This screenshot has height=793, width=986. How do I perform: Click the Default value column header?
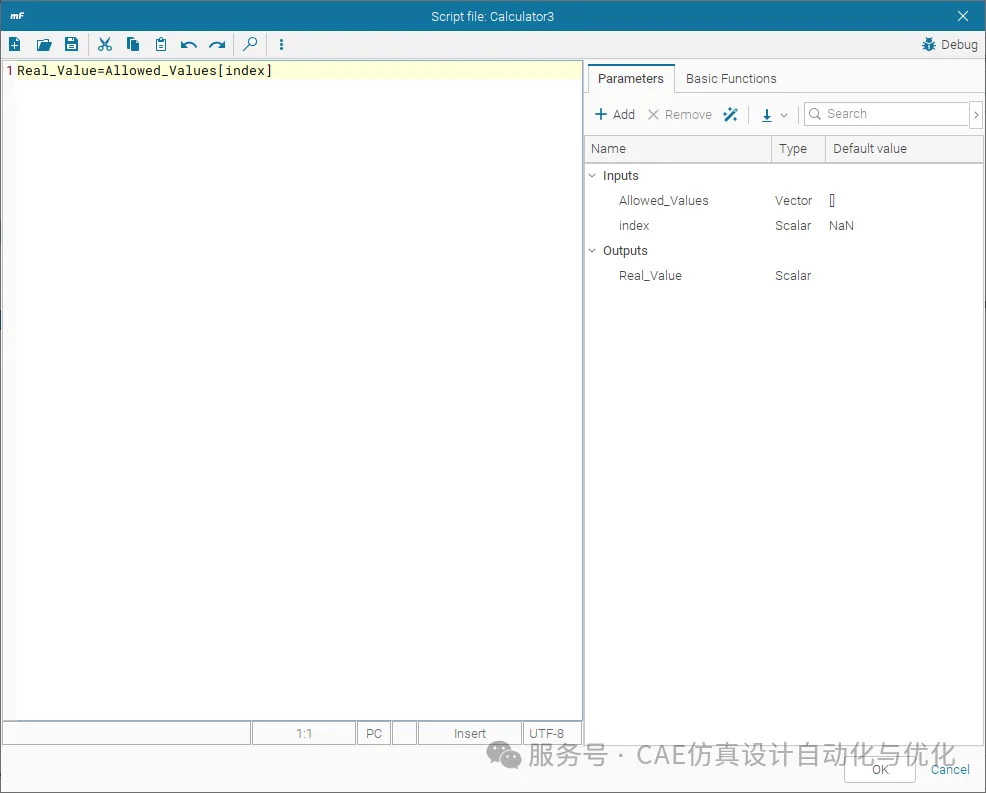click(x=904, y=149)
